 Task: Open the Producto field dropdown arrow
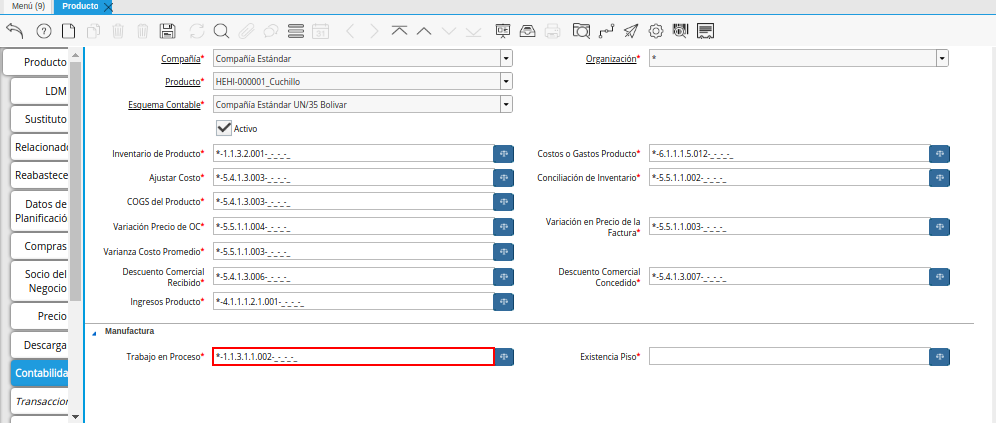pyautogui.click(x=506, y=81)
